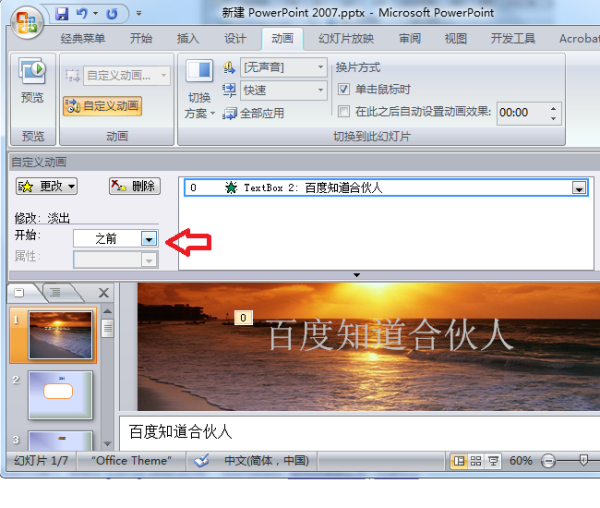
Task: Click slide panel scroll up arrow
Action: coord(108,311)
